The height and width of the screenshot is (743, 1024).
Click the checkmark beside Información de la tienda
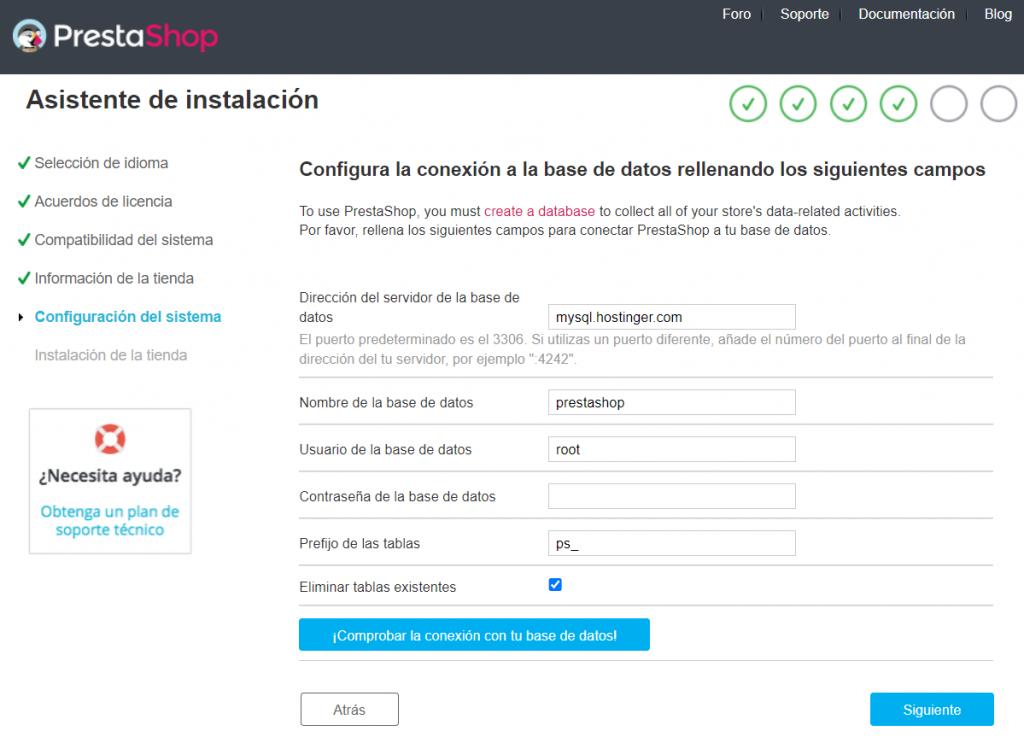click(x=26, y=278)
